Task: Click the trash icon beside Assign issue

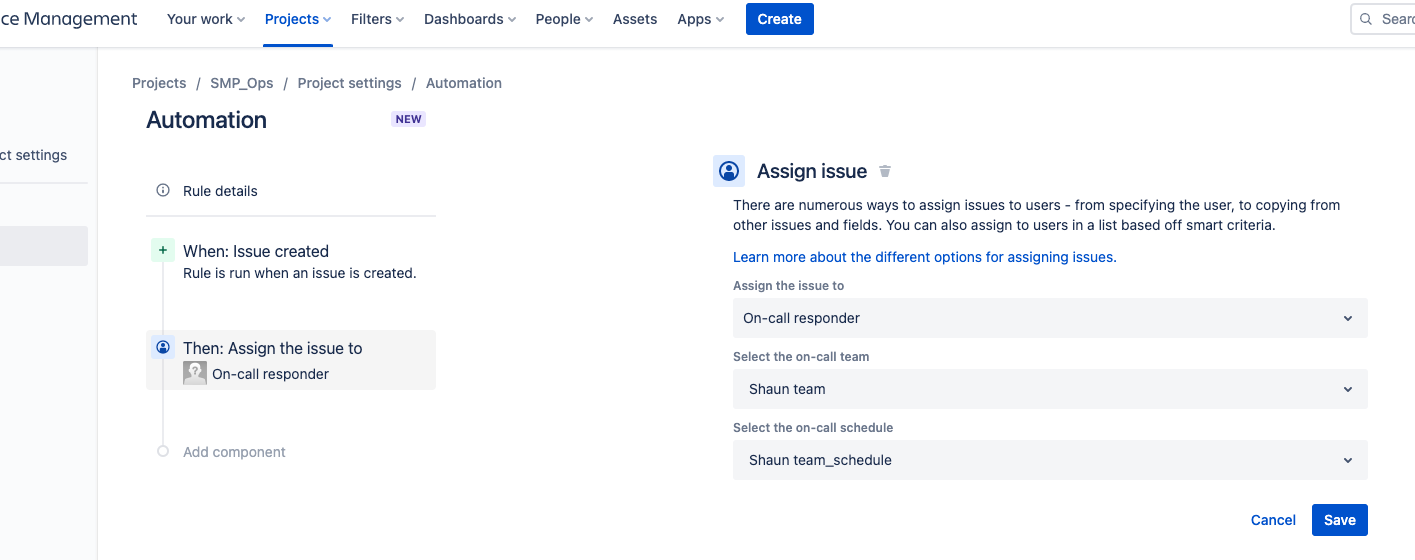Action: click(x=884, y=171)
